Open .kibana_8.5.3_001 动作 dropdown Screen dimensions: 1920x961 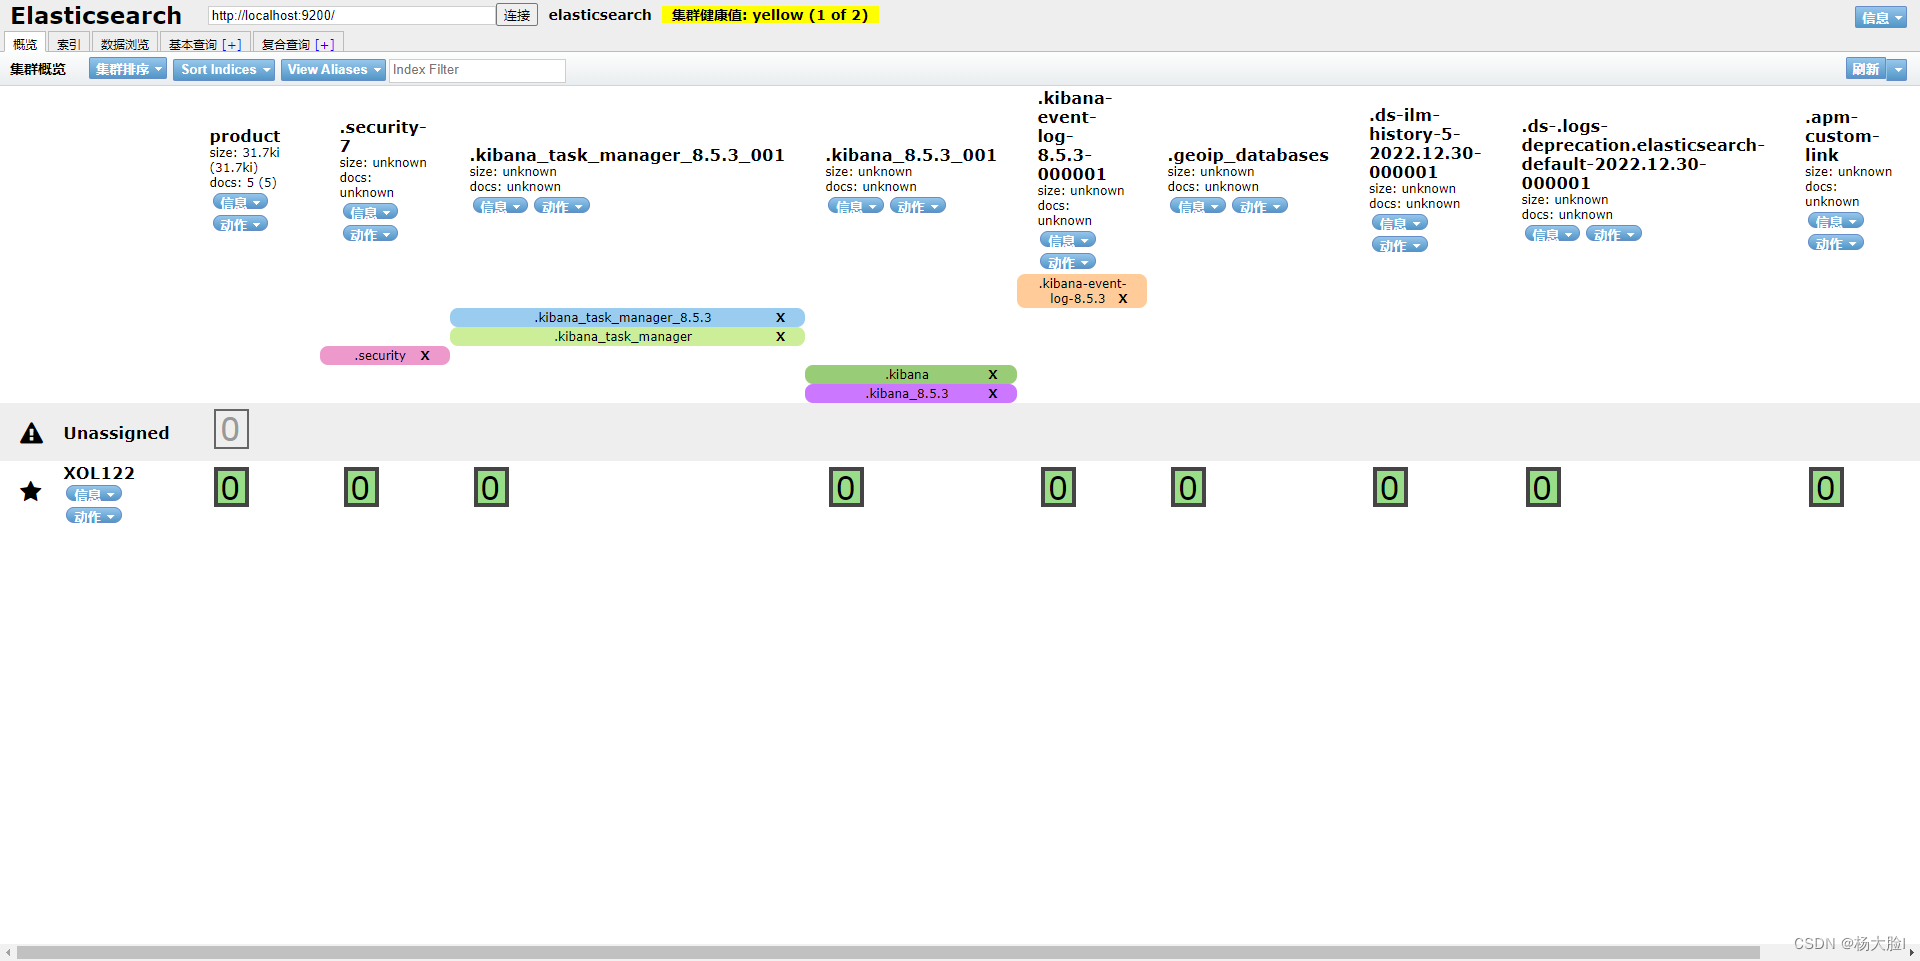[x=918, y=206]
